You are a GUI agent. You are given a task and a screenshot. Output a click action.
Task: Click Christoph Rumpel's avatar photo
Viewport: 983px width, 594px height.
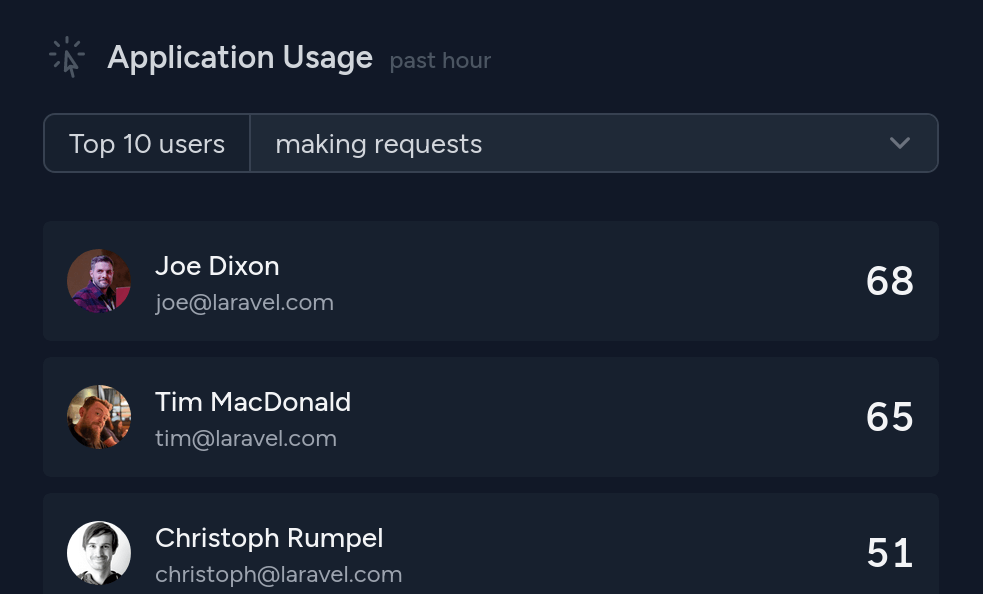[99, 552]
